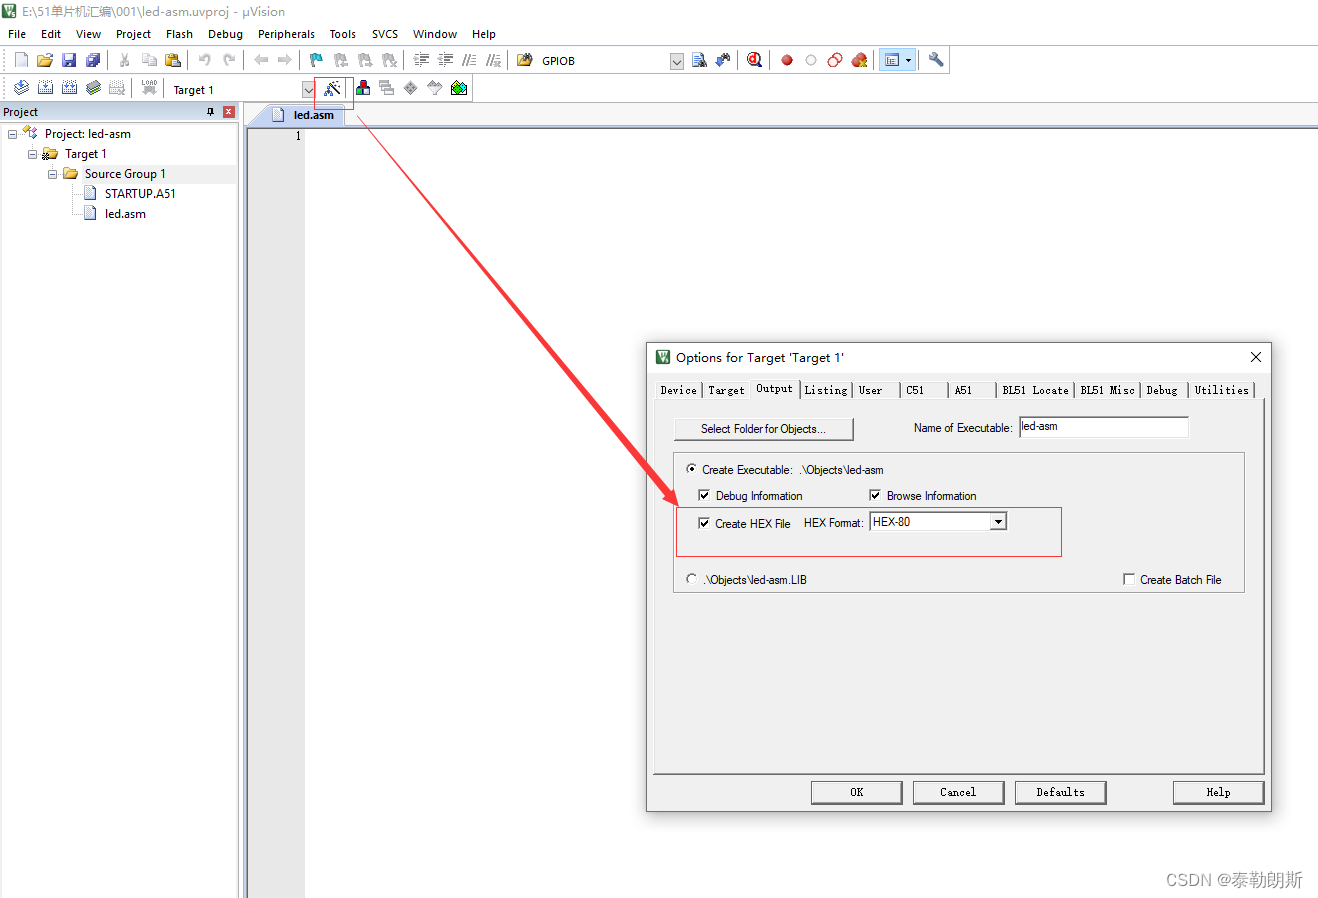Comment selection toolbar icon
The image size is (1318, 898).
[x=469, y=60]
